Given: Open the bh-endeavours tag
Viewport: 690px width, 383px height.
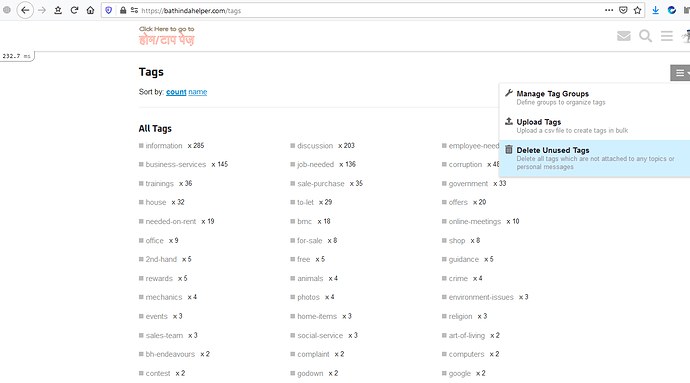Looking at the screenshot, I should pos(170,354).
